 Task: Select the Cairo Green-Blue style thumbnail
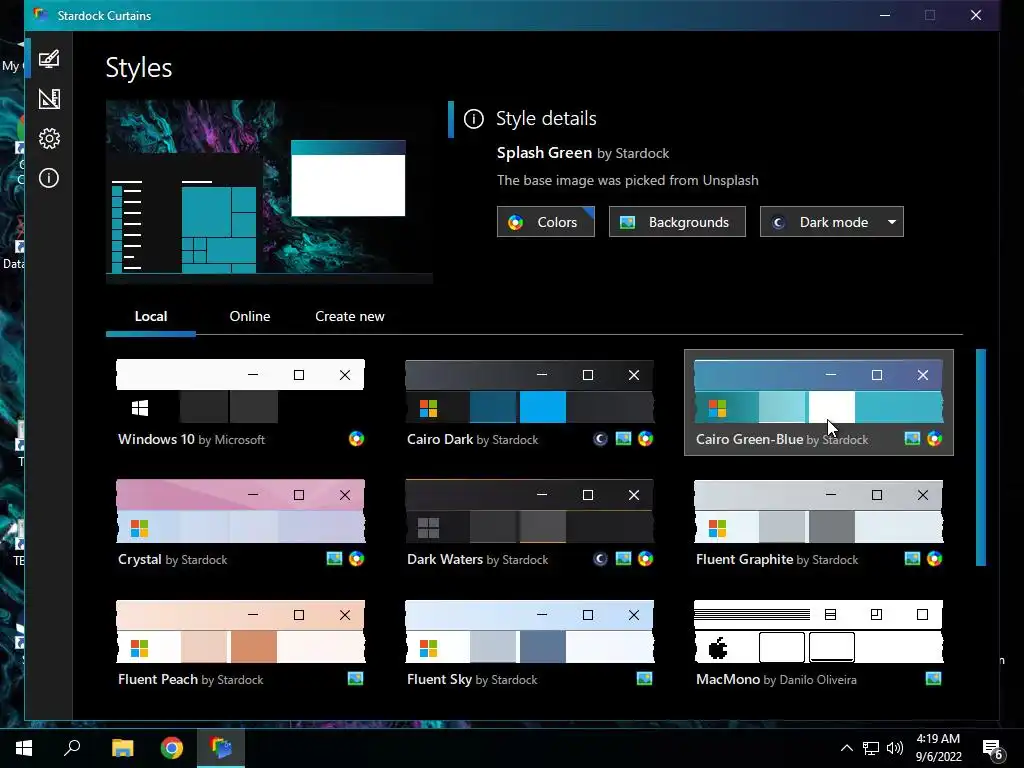coord(818,392)
